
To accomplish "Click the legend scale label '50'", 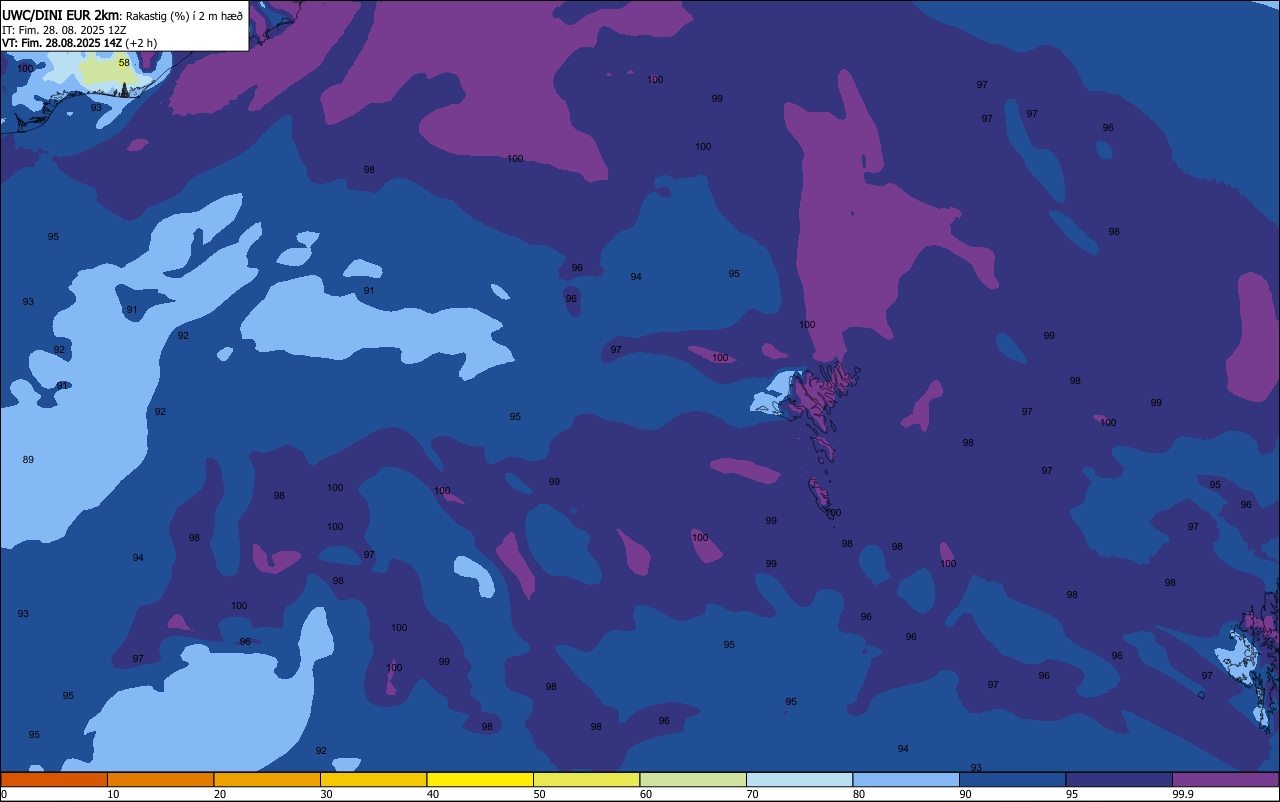I will tap(539, 794).
